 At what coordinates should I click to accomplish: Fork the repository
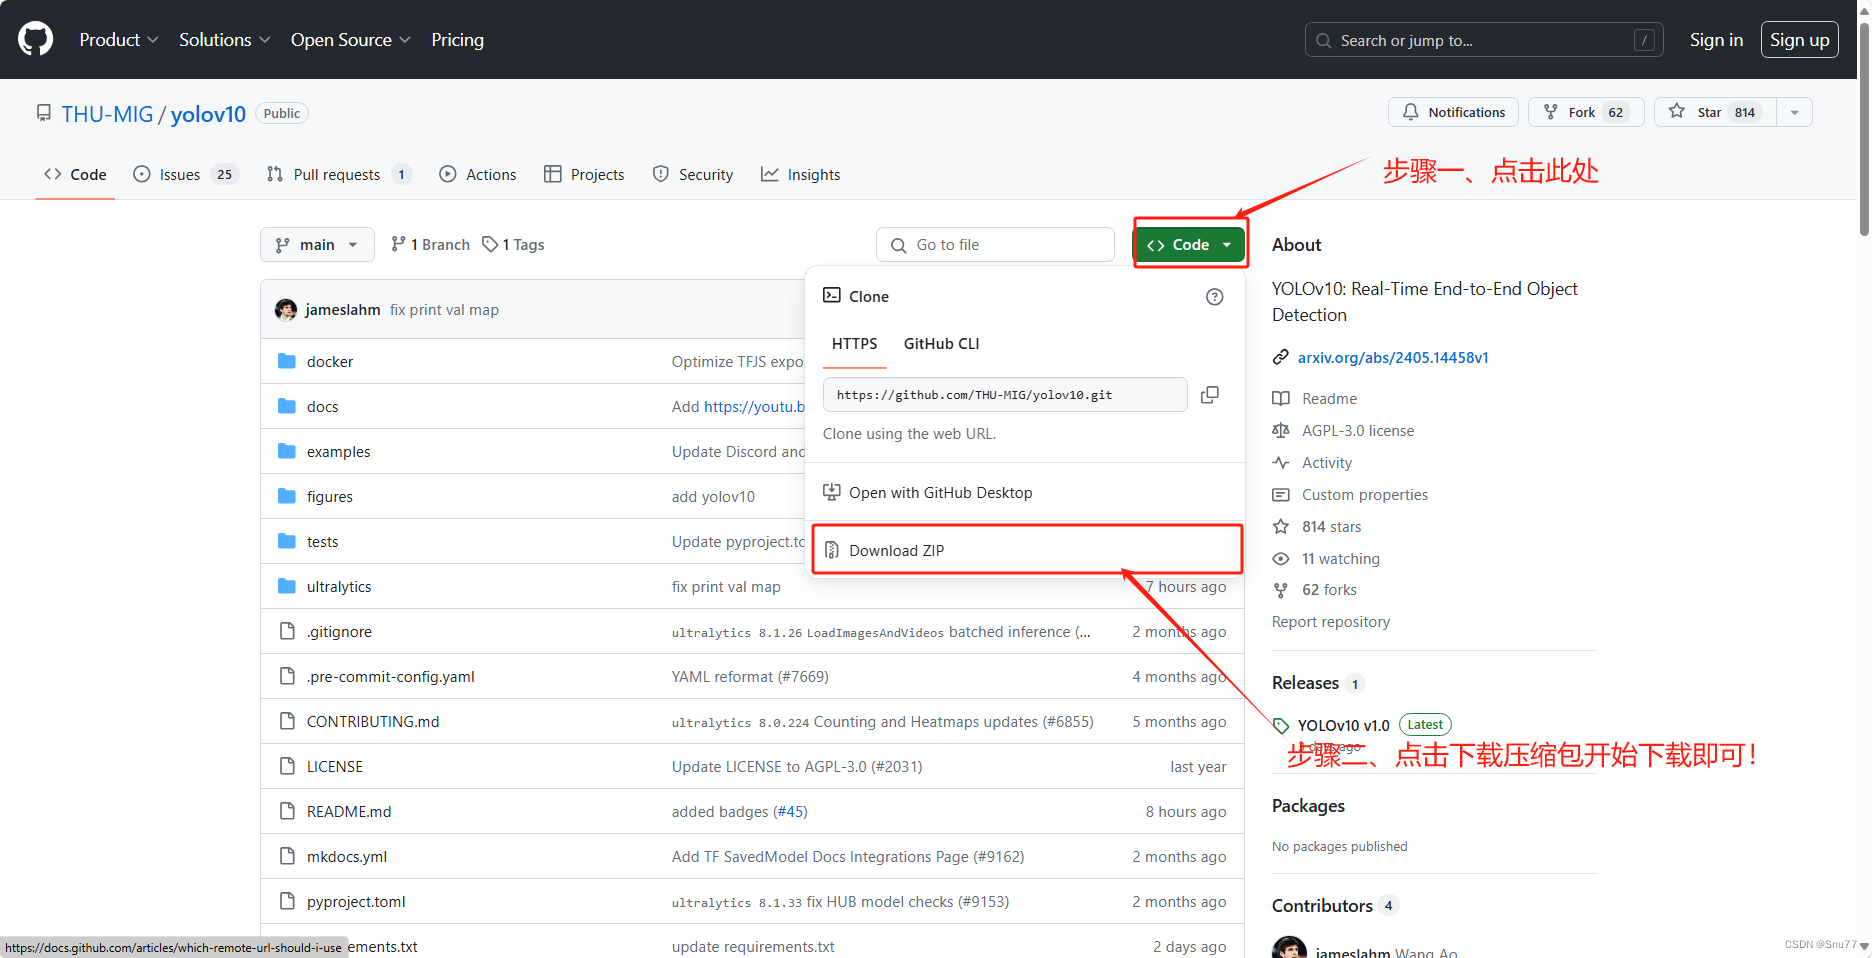1586,112
